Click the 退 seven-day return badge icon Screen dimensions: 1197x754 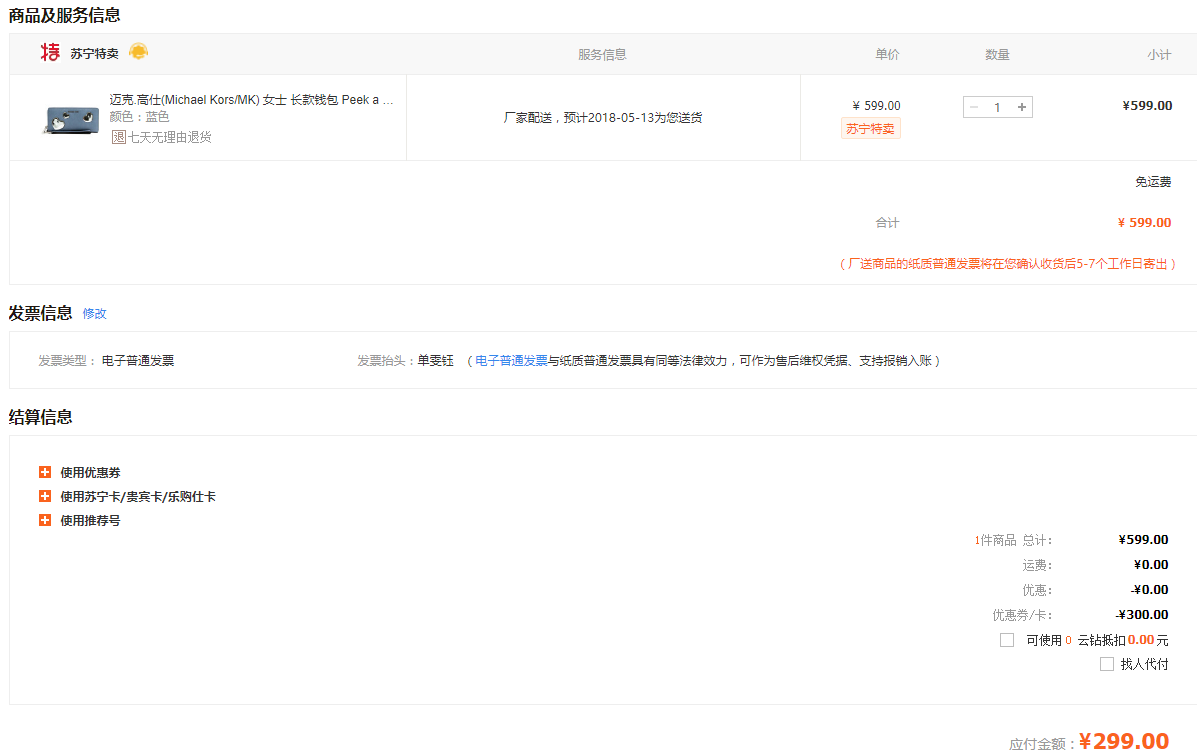pyautogui.click(x=118, y=137)
